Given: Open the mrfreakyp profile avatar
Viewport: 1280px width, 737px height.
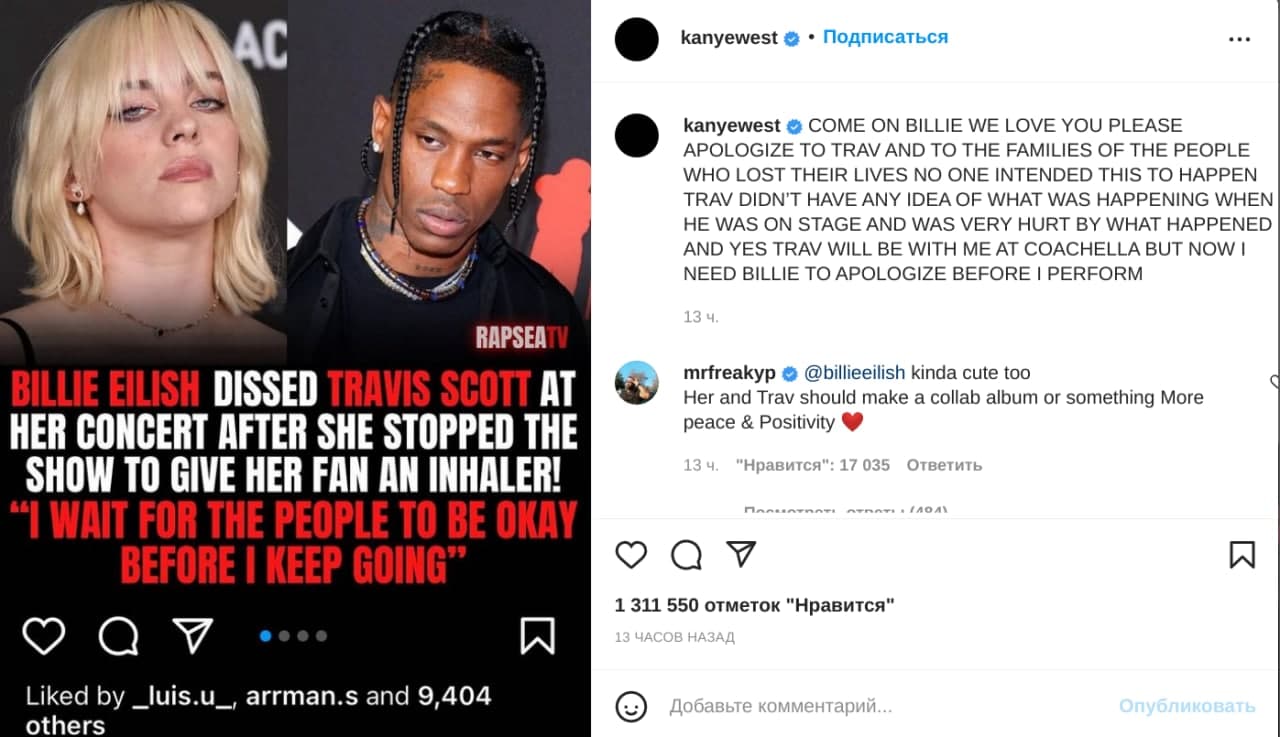Looking at the screenshot, I should coord(637,383).
